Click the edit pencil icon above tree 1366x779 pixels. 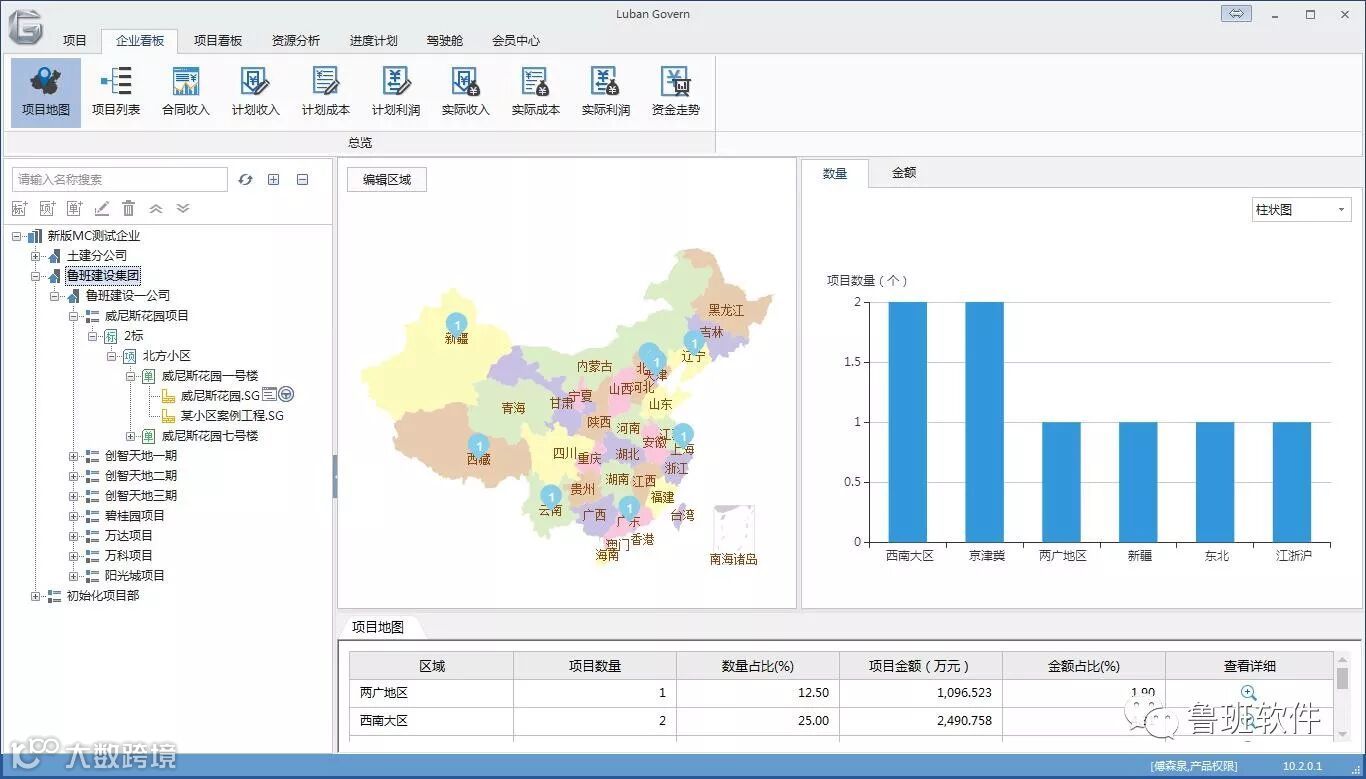click(x=101, y=208)
